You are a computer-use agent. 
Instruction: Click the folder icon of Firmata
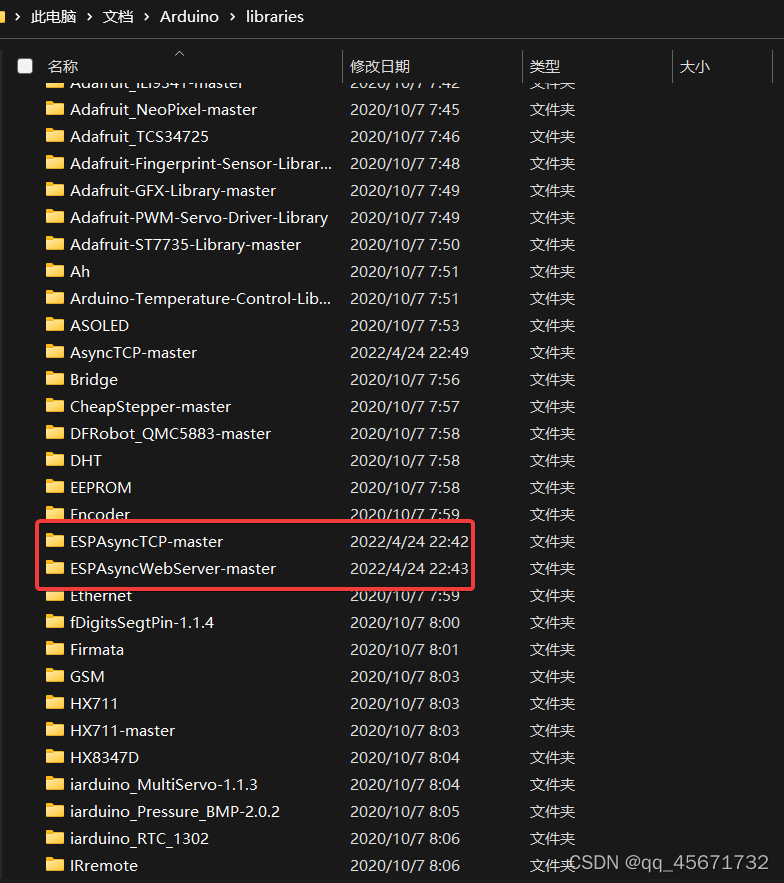point(55,649)
